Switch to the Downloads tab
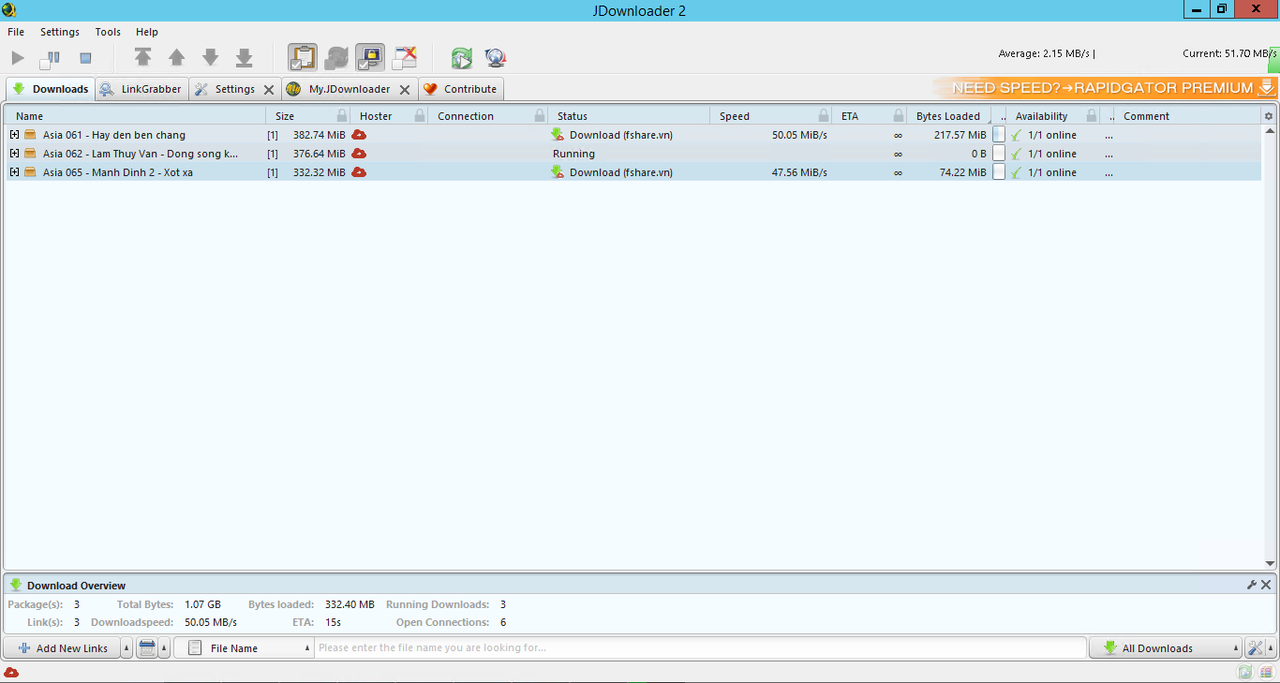This screenshot has width=1280, height=683. point(50,89)
